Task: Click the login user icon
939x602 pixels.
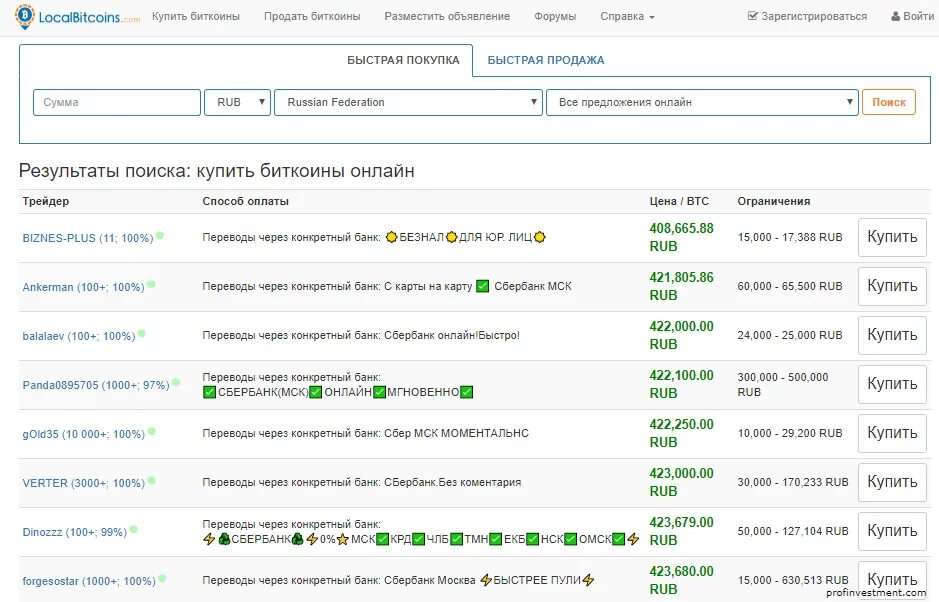Action: tap(895, 16)
